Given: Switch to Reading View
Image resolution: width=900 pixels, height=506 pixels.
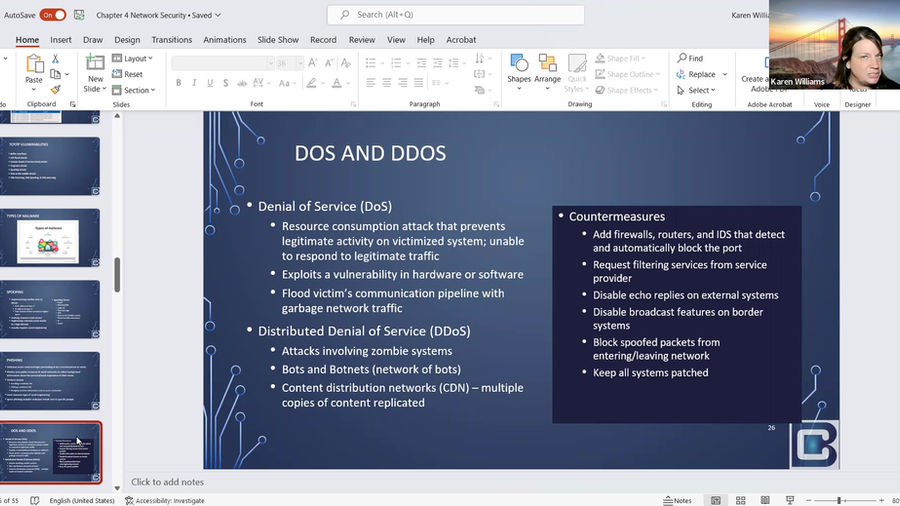Looking at the screenshot, I should [765, 500].
